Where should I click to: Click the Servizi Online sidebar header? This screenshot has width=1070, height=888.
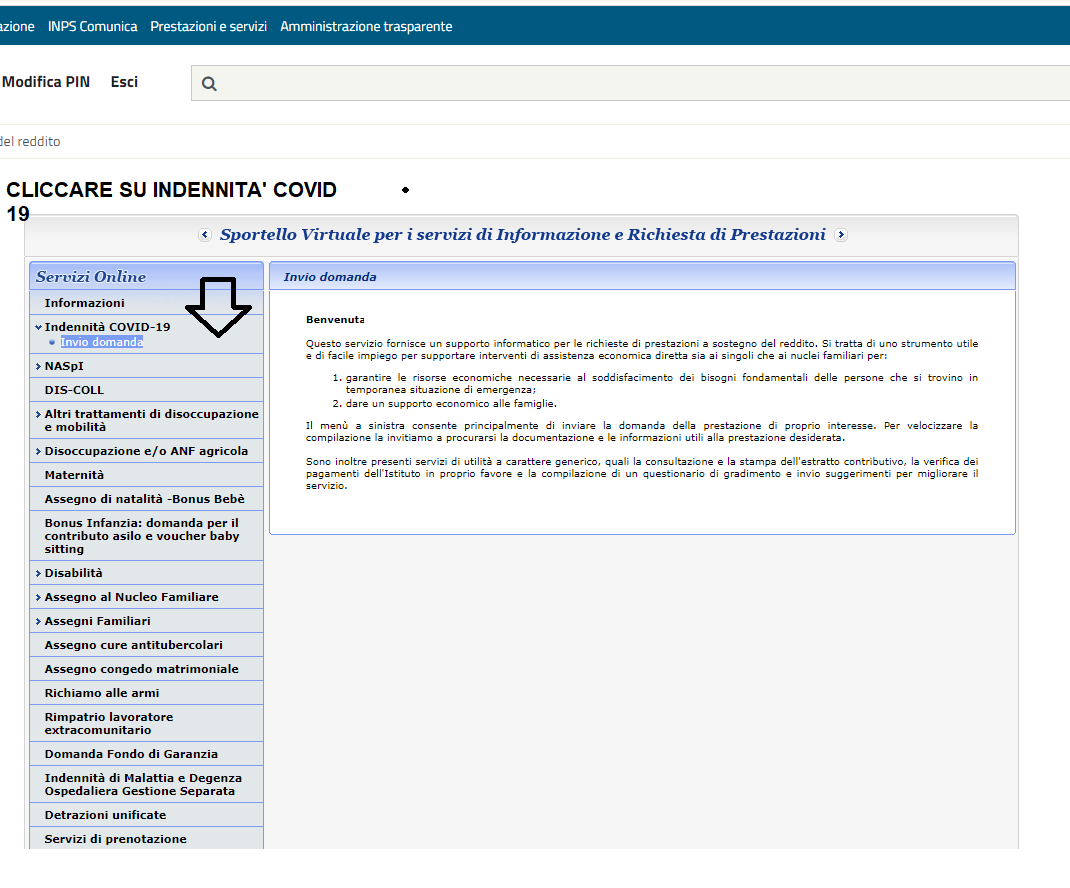click(91, 276)
